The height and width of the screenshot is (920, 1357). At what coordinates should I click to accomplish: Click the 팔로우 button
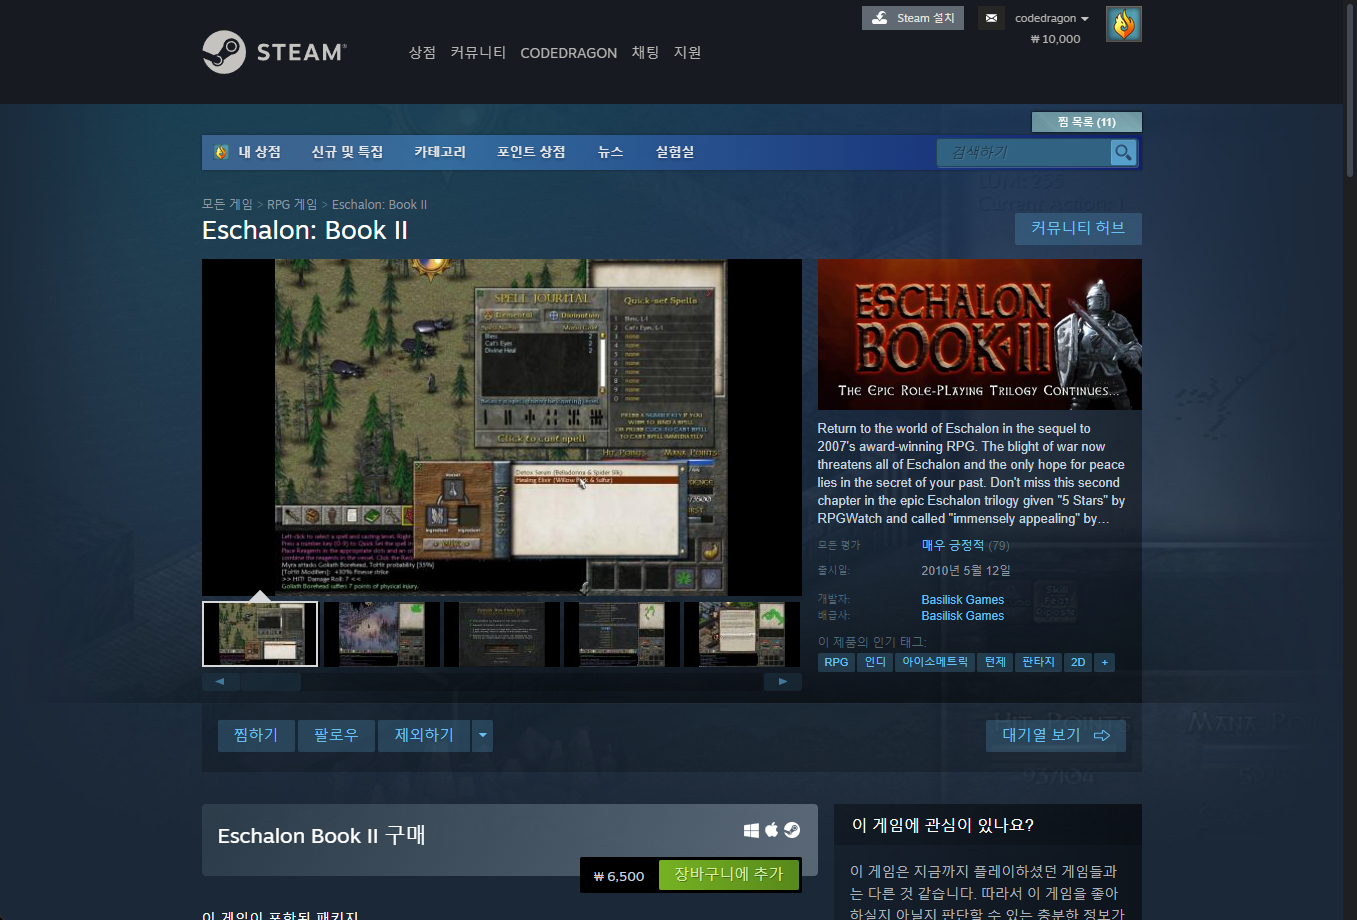[336, 735]
